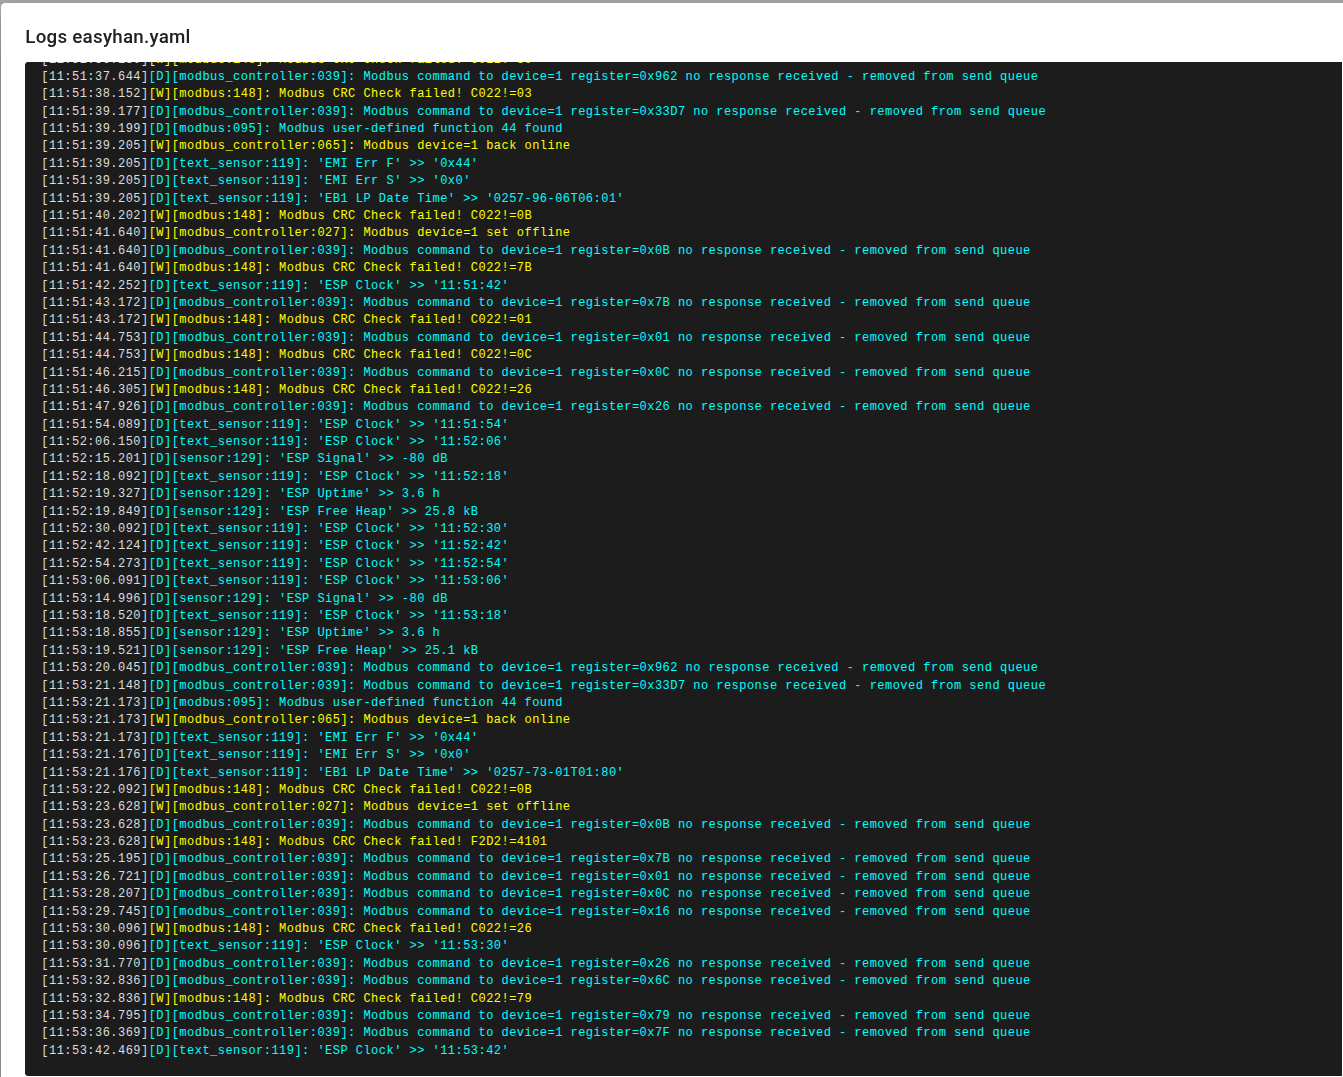Click the ESP Free Heap 25.1 kB entry

pyautogui.click(x=260, y=650)
